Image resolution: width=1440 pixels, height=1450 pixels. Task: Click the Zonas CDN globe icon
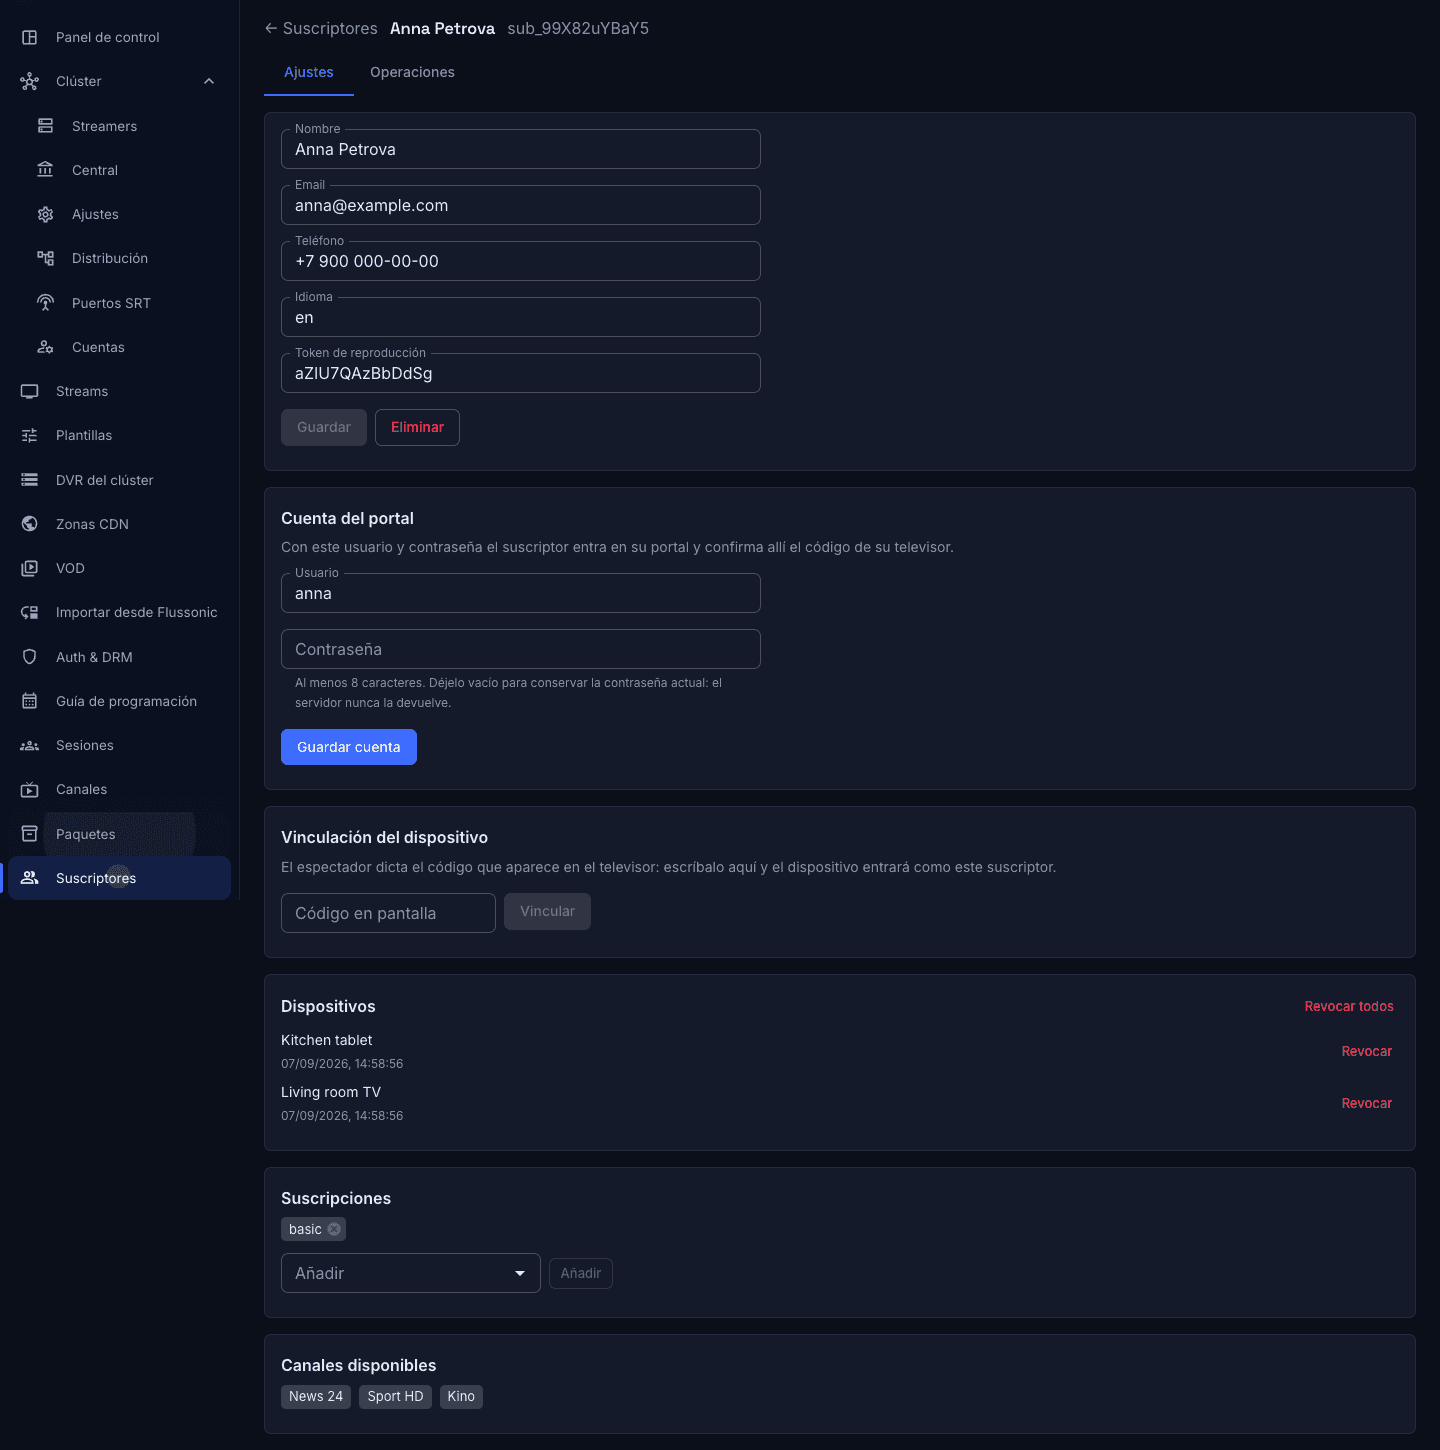pos(30,524)
